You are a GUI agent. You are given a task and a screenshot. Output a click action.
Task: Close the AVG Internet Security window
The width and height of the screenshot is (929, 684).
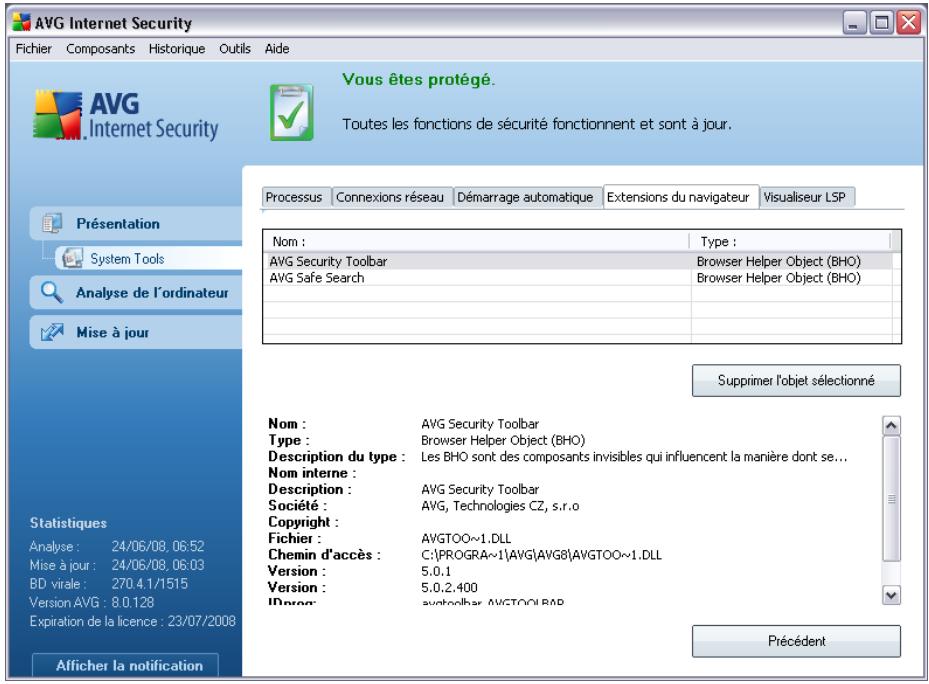click(x=908, y=23)
